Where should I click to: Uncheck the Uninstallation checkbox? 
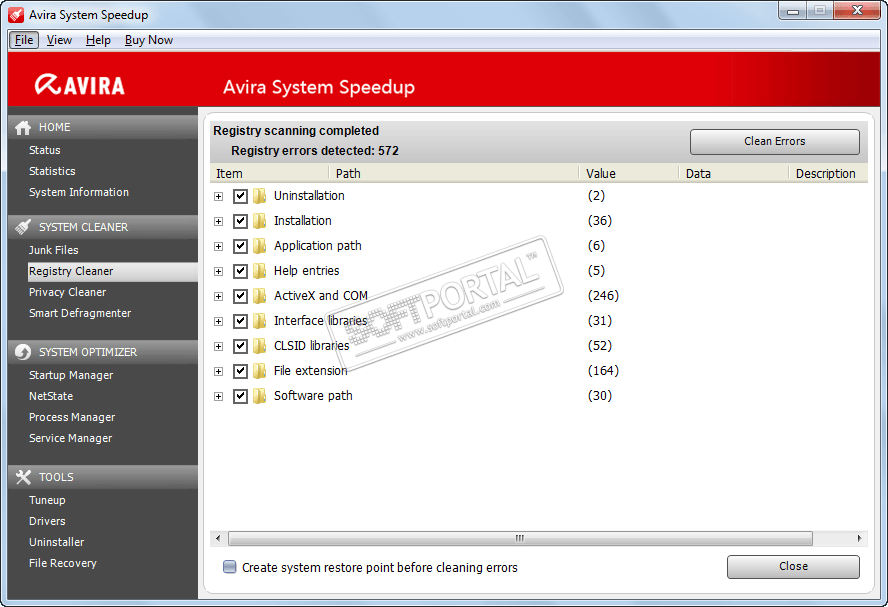tap(240, 196)
